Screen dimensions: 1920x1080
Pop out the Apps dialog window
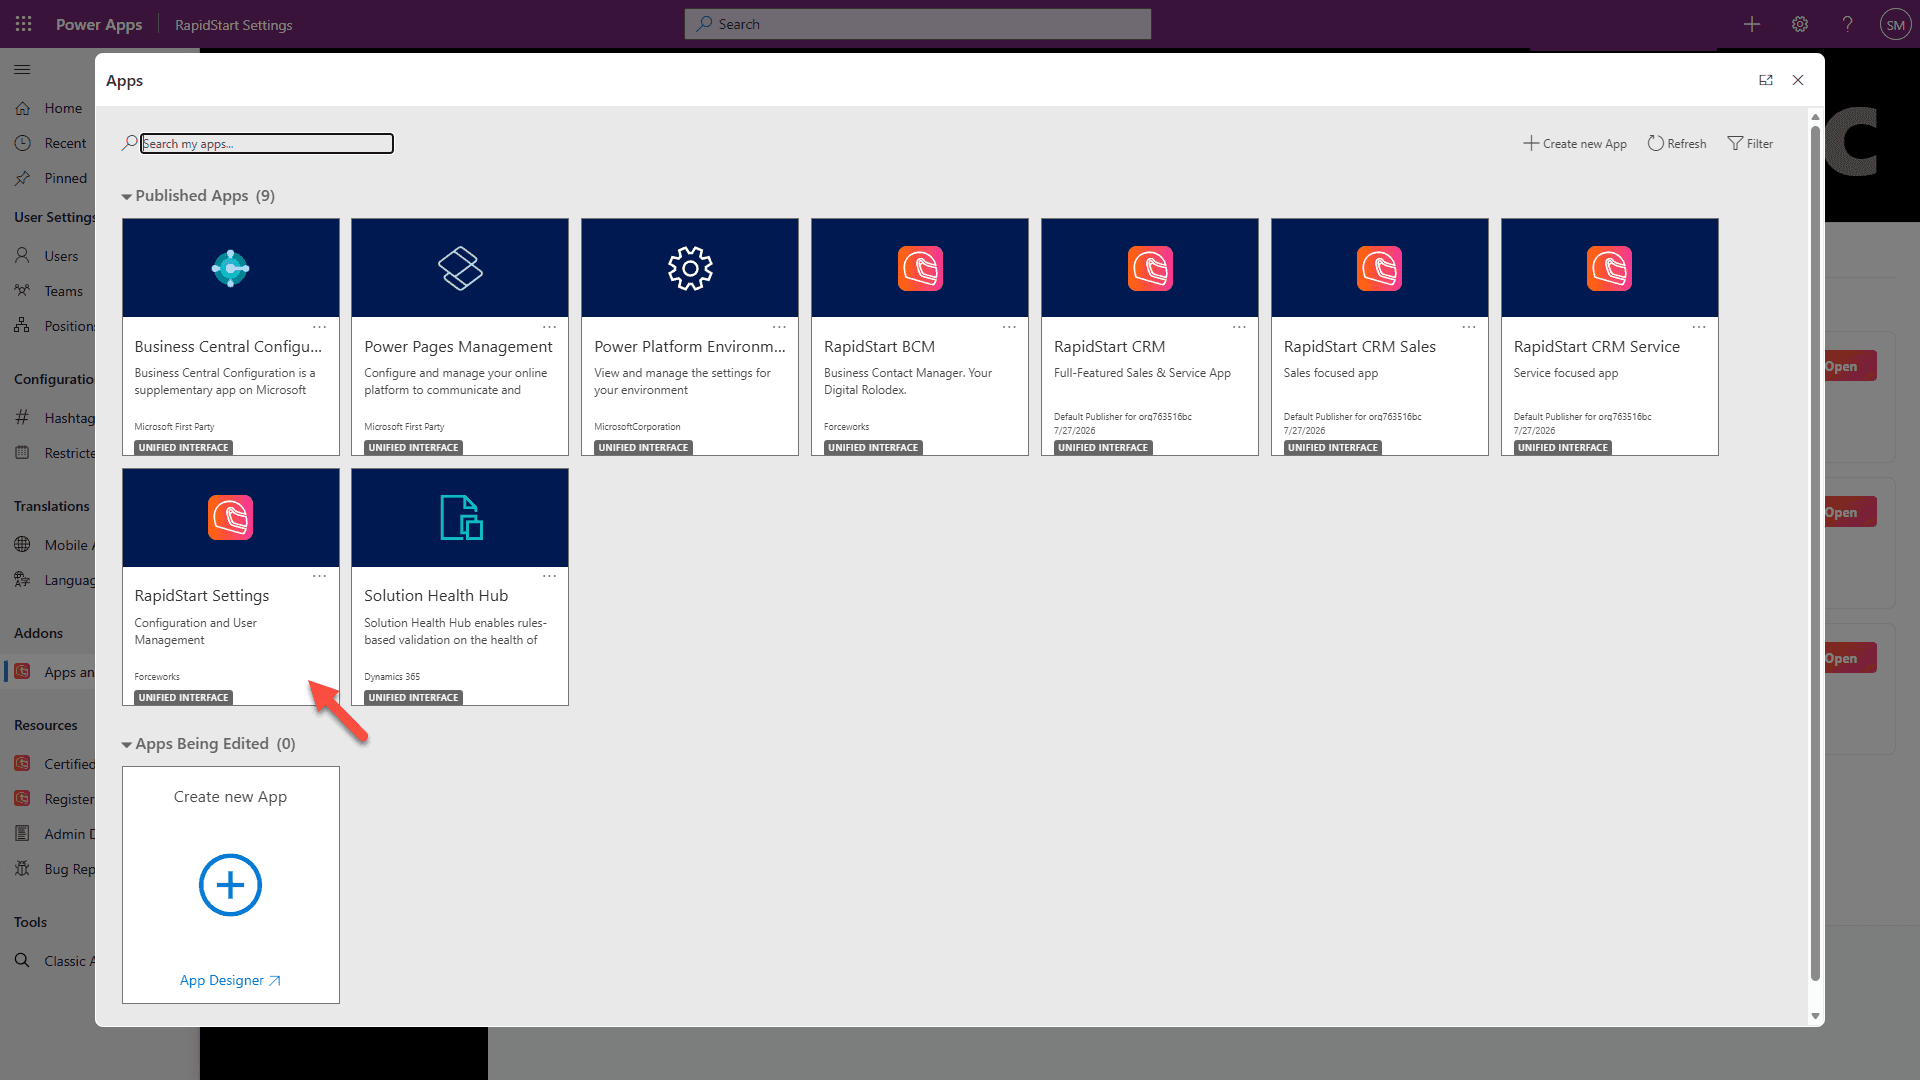coord(1766,80)
